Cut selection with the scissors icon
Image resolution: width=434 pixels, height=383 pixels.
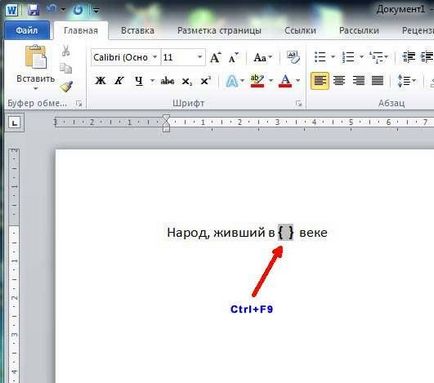pos(66,51)
